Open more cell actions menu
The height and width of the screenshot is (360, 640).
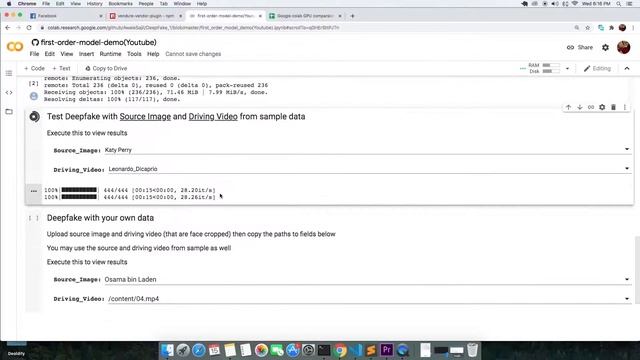(x=624, y=107)
